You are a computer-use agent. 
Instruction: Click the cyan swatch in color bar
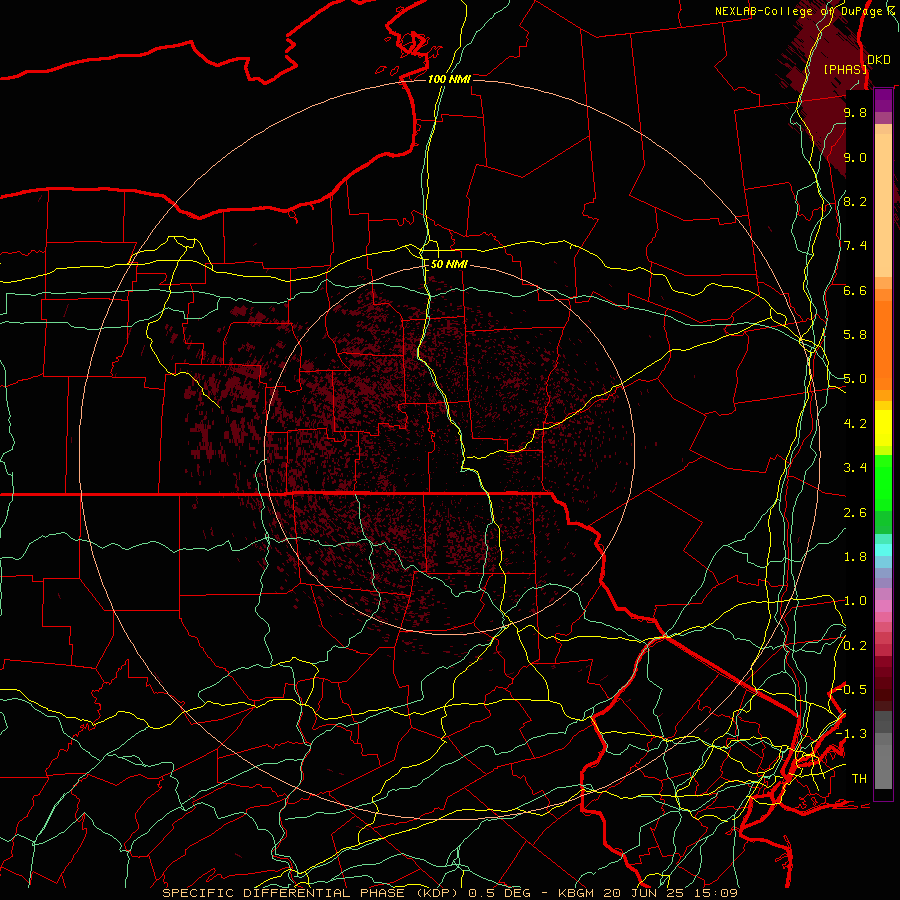point(883,550)
